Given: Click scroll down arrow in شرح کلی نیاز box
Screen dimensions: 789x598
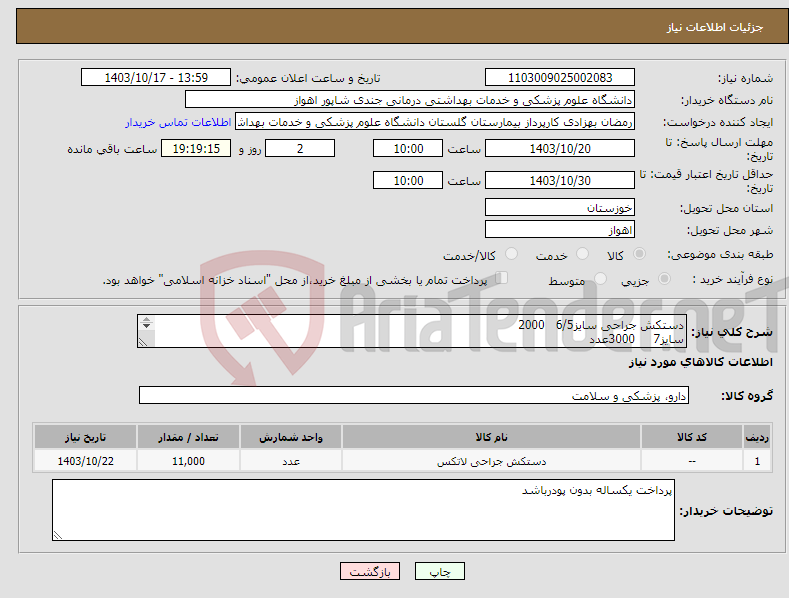Looking at the screenshot, I should [146, 326].
